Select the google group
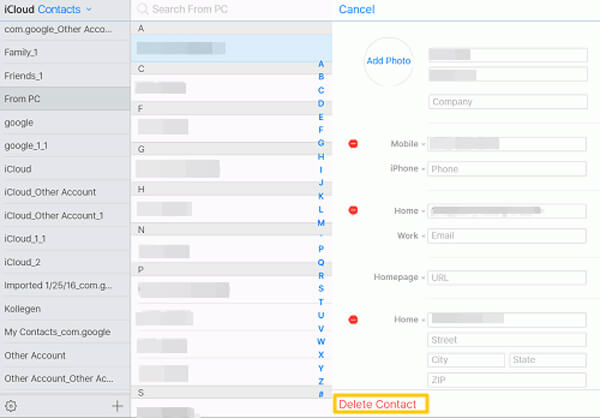Screen dimensions: 600x418 [x=65, y=122]
